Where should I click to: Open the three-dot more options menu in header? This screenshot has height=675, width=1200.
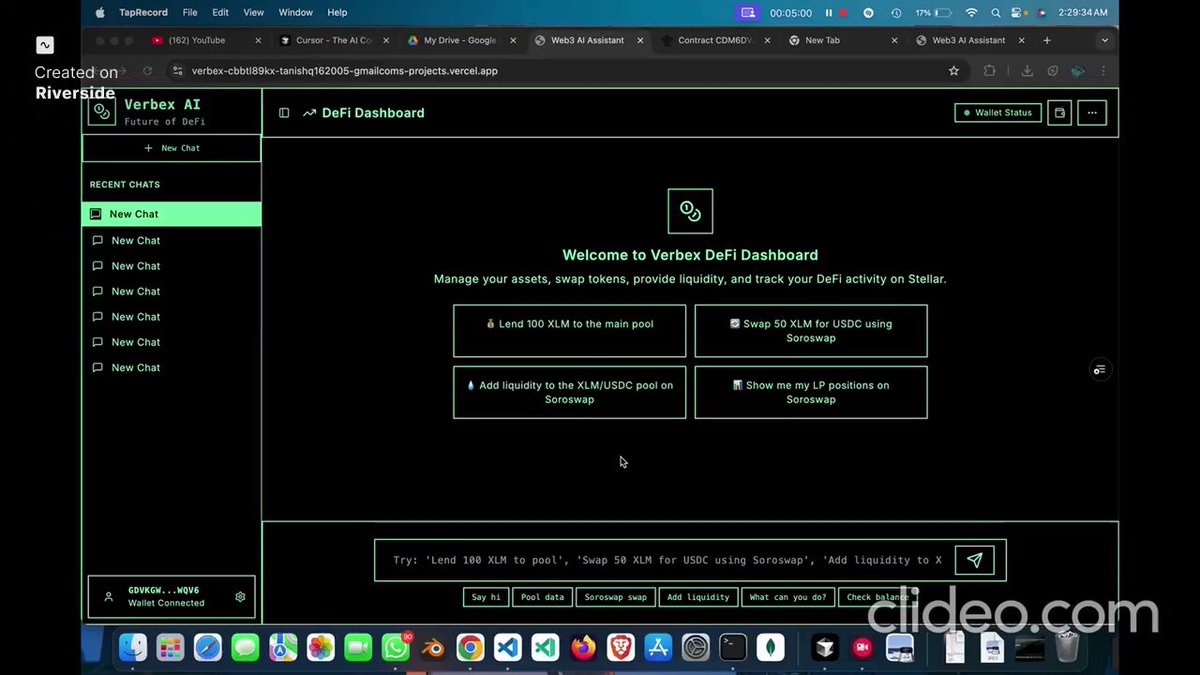(1092, 113)
